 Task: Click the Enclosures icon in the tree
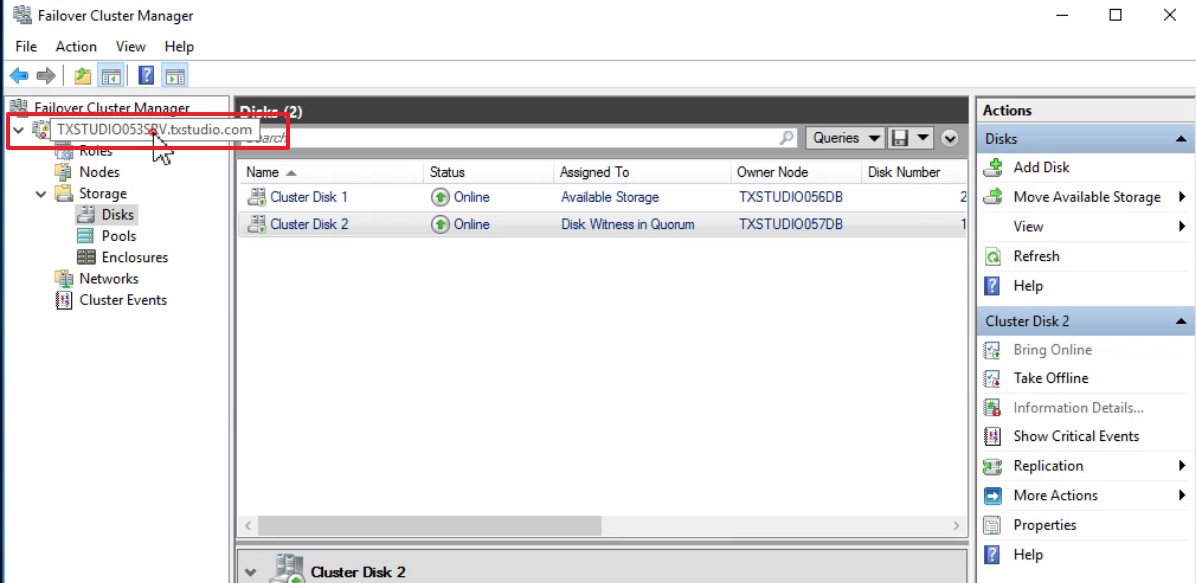tap(86, 257)
